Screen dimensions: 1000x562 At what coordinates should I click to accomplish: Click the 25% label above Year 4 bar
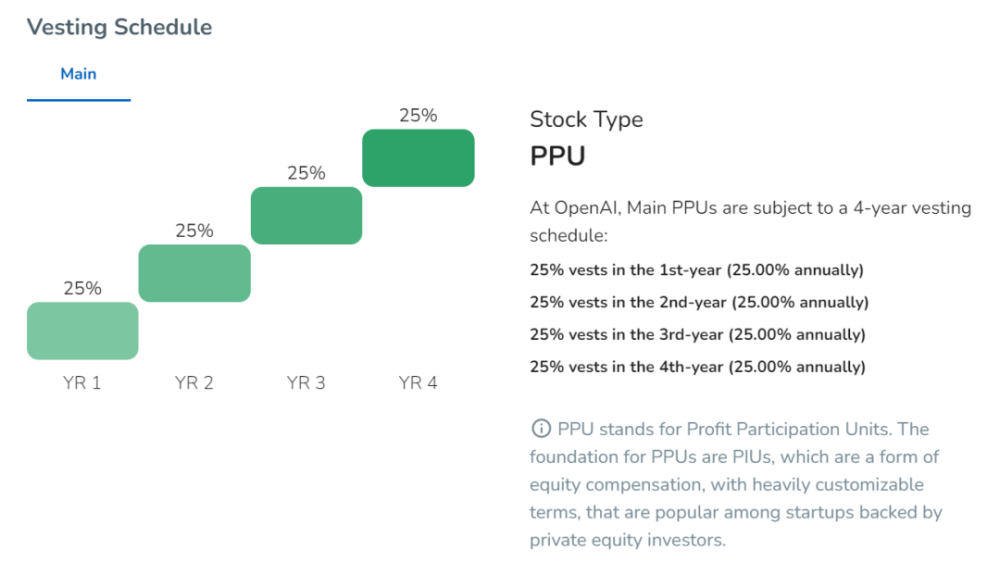[418, 115]
